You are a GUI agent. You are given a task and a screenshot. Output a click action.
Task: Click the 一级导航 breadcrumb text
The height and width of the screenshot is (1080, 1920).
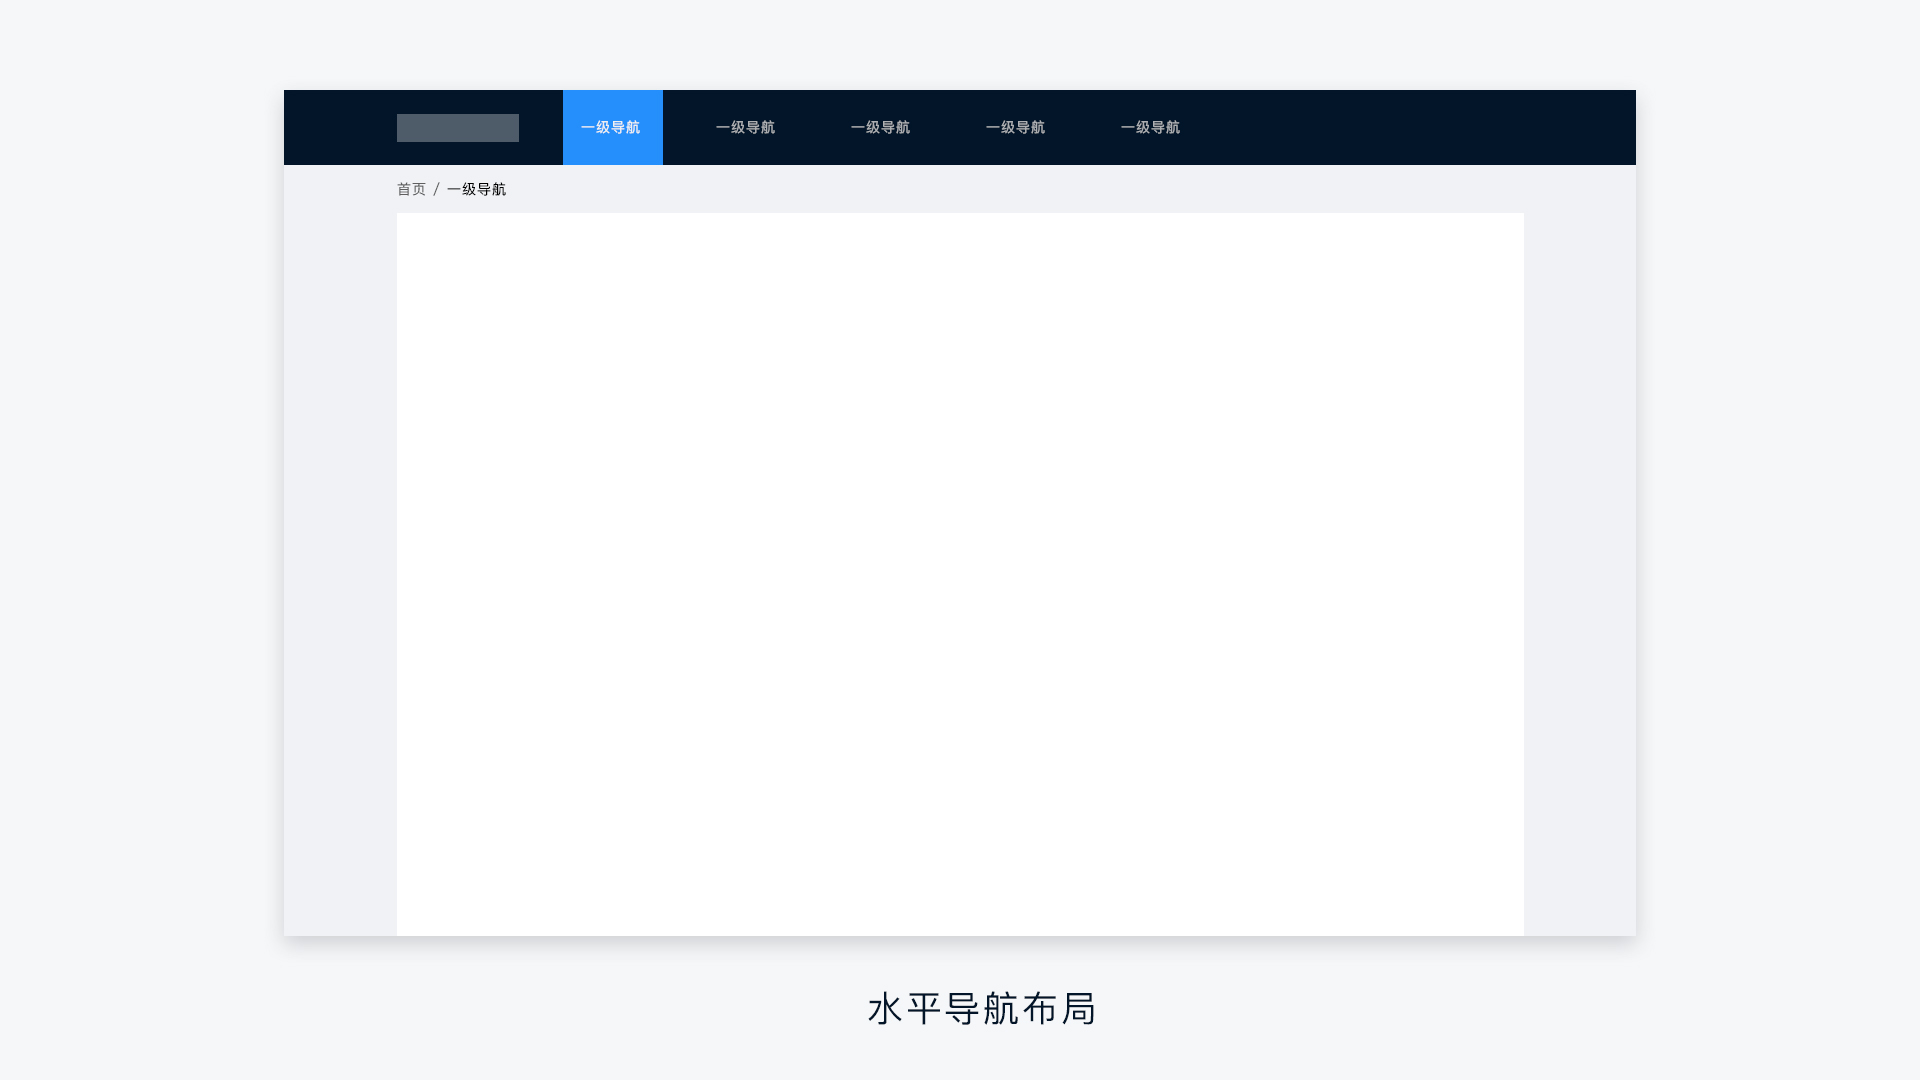[476, 189]
